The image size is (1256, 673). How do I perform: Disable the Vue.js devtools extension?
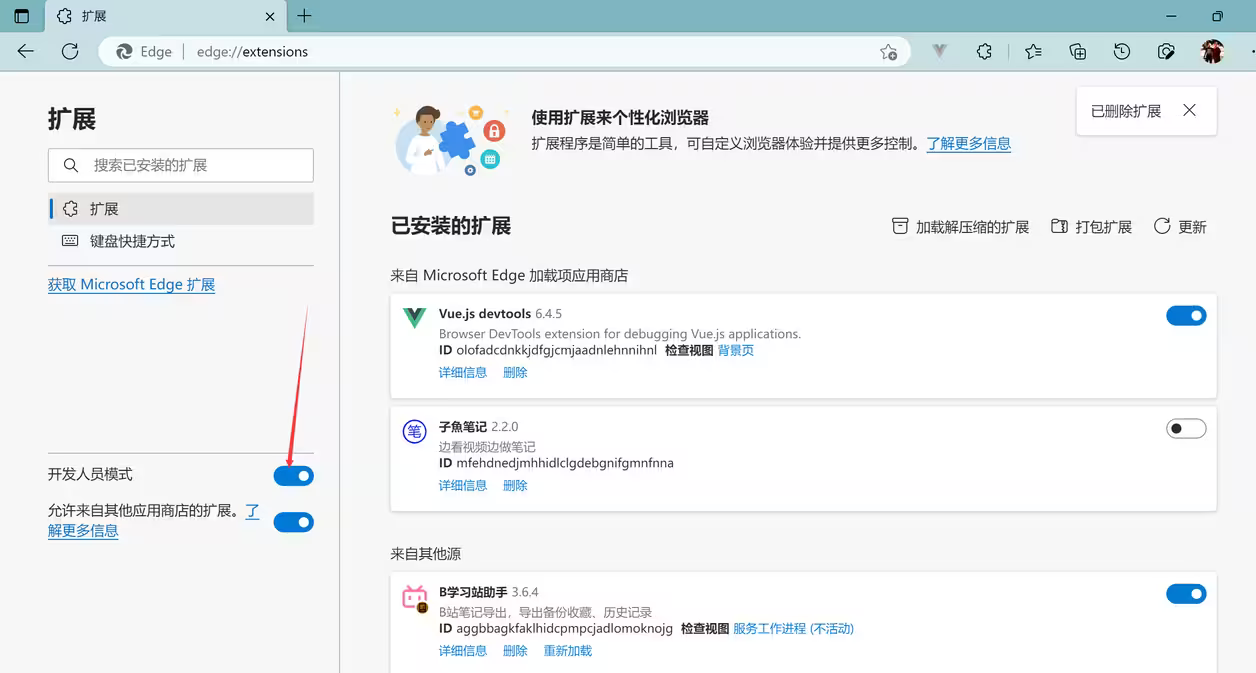[1186, 316]
